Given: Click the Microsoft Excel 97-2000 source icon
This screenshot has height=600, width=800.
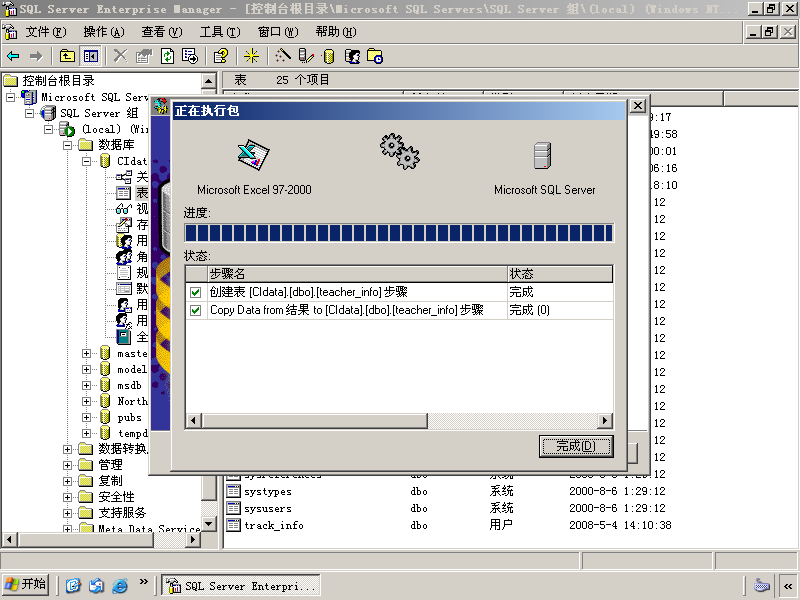Looking at the screenshot, I should tap(253, 155).
